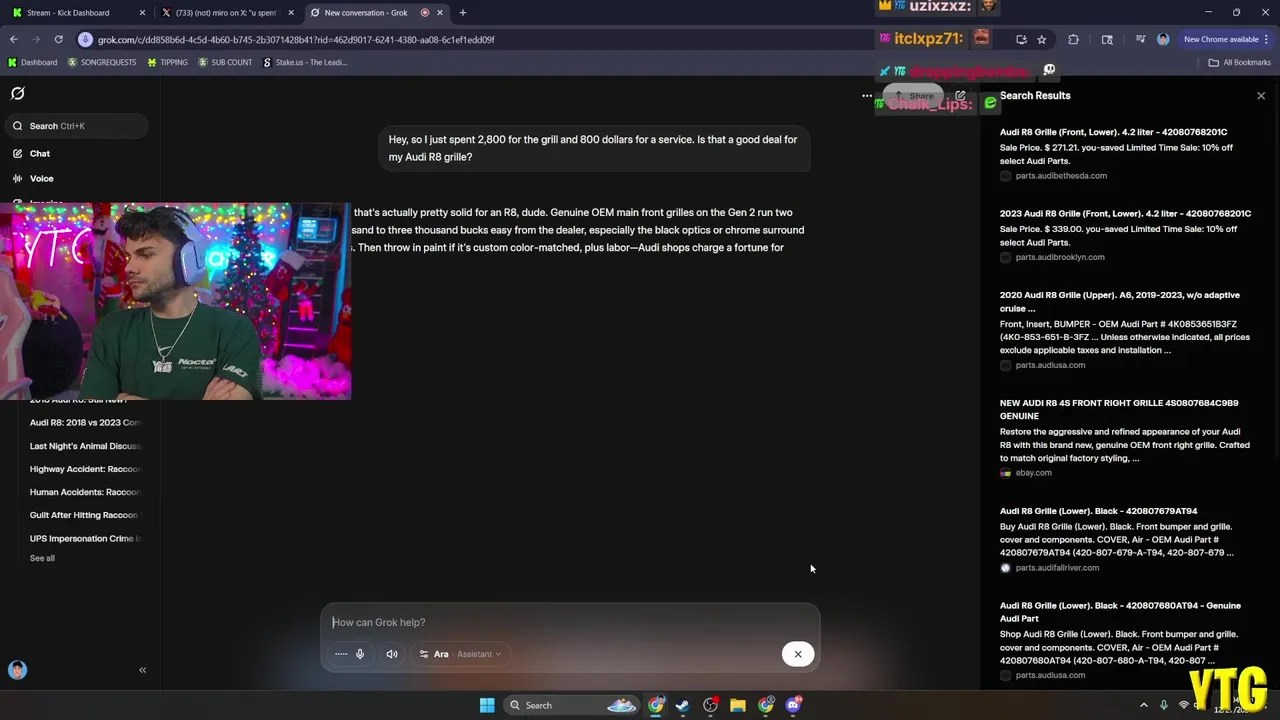
Task: Click the 'How can Grok help?' input box
Action: pyautogui.click(x=570, y=622)
